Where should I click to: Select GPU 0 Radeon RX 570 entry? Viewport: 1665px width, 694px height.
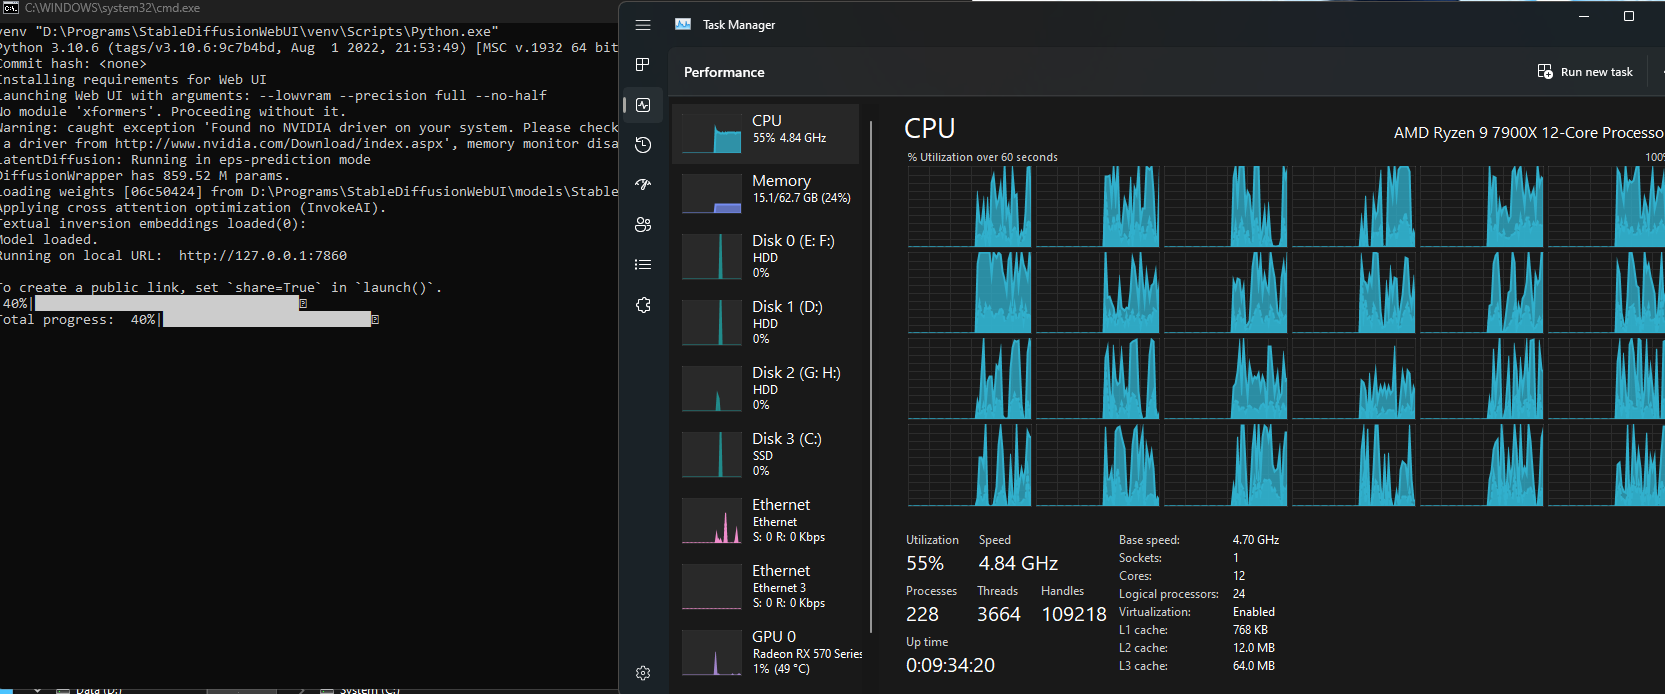(766, 653)
